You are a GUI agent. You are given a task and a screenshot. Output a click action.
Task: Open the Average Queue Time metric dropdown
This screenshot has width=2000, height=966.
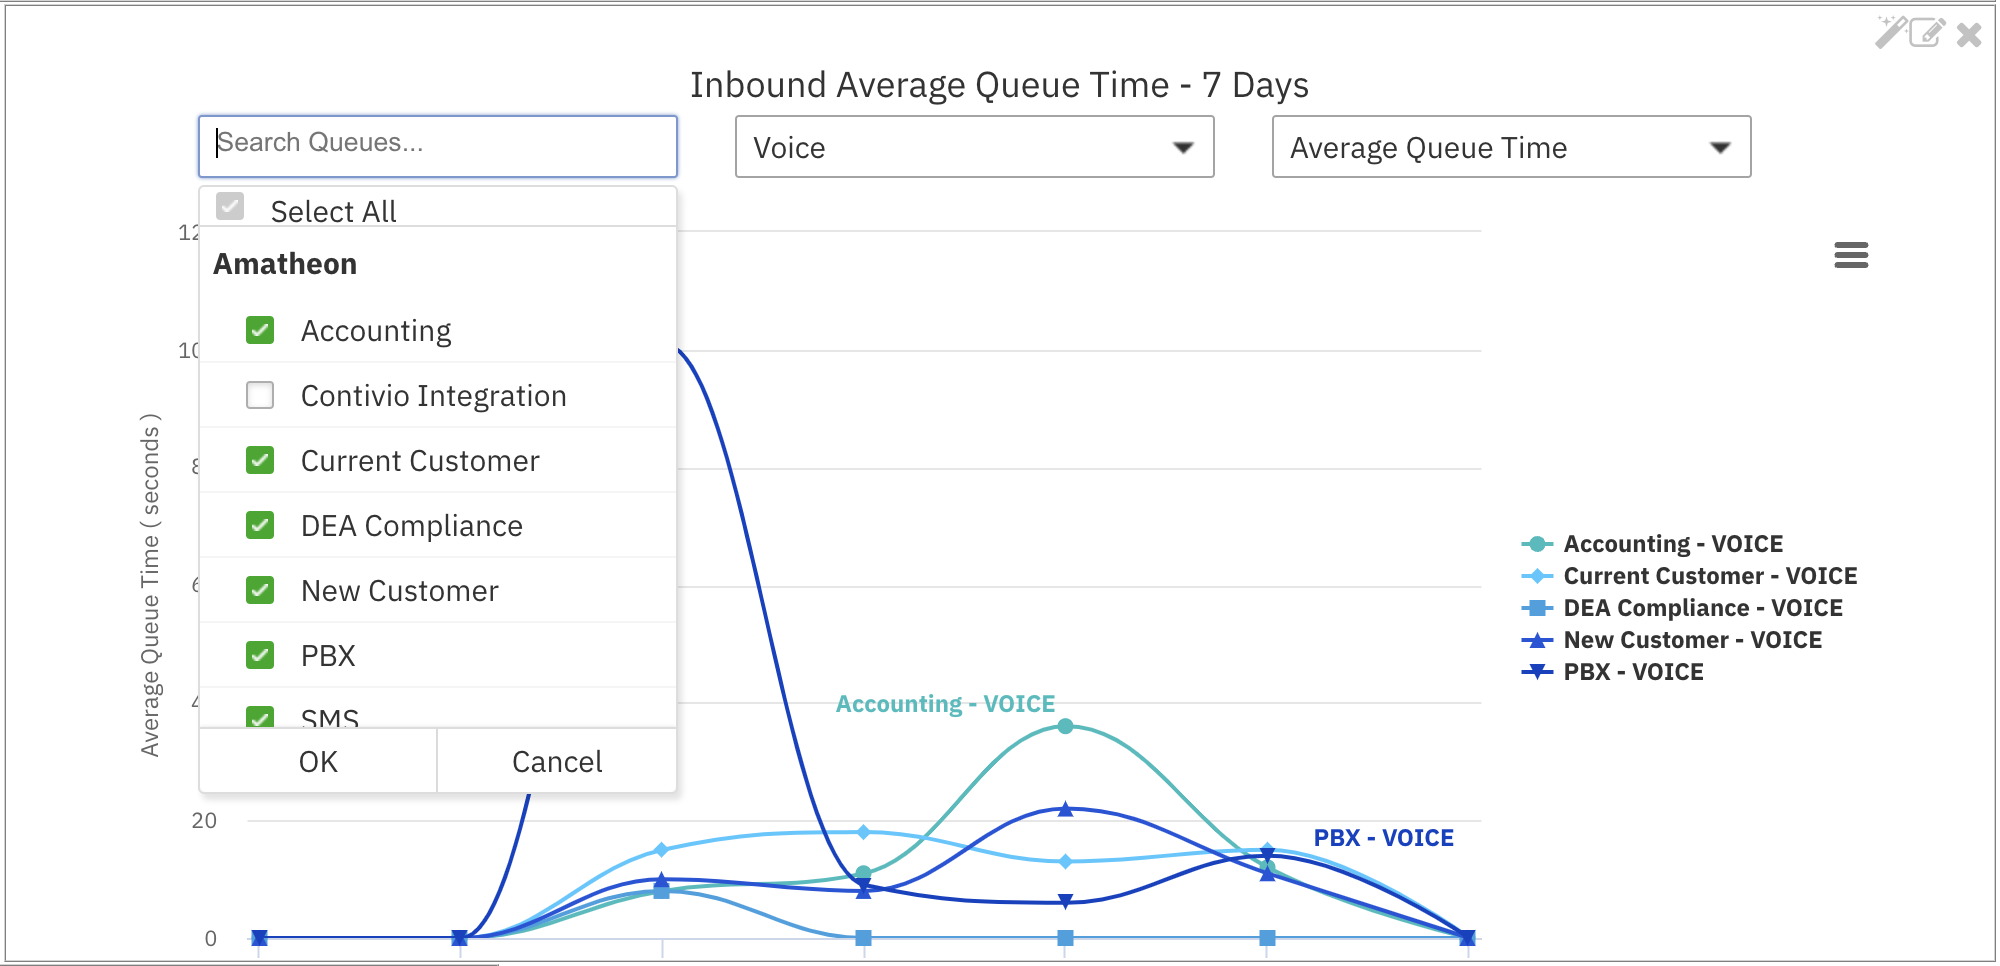[x=1510, y=147]
